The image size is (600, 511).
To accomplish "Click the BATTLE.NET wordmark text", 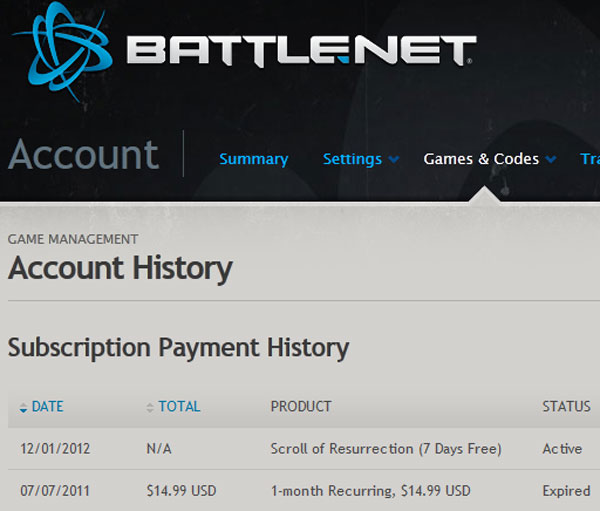I will point(300,51).
